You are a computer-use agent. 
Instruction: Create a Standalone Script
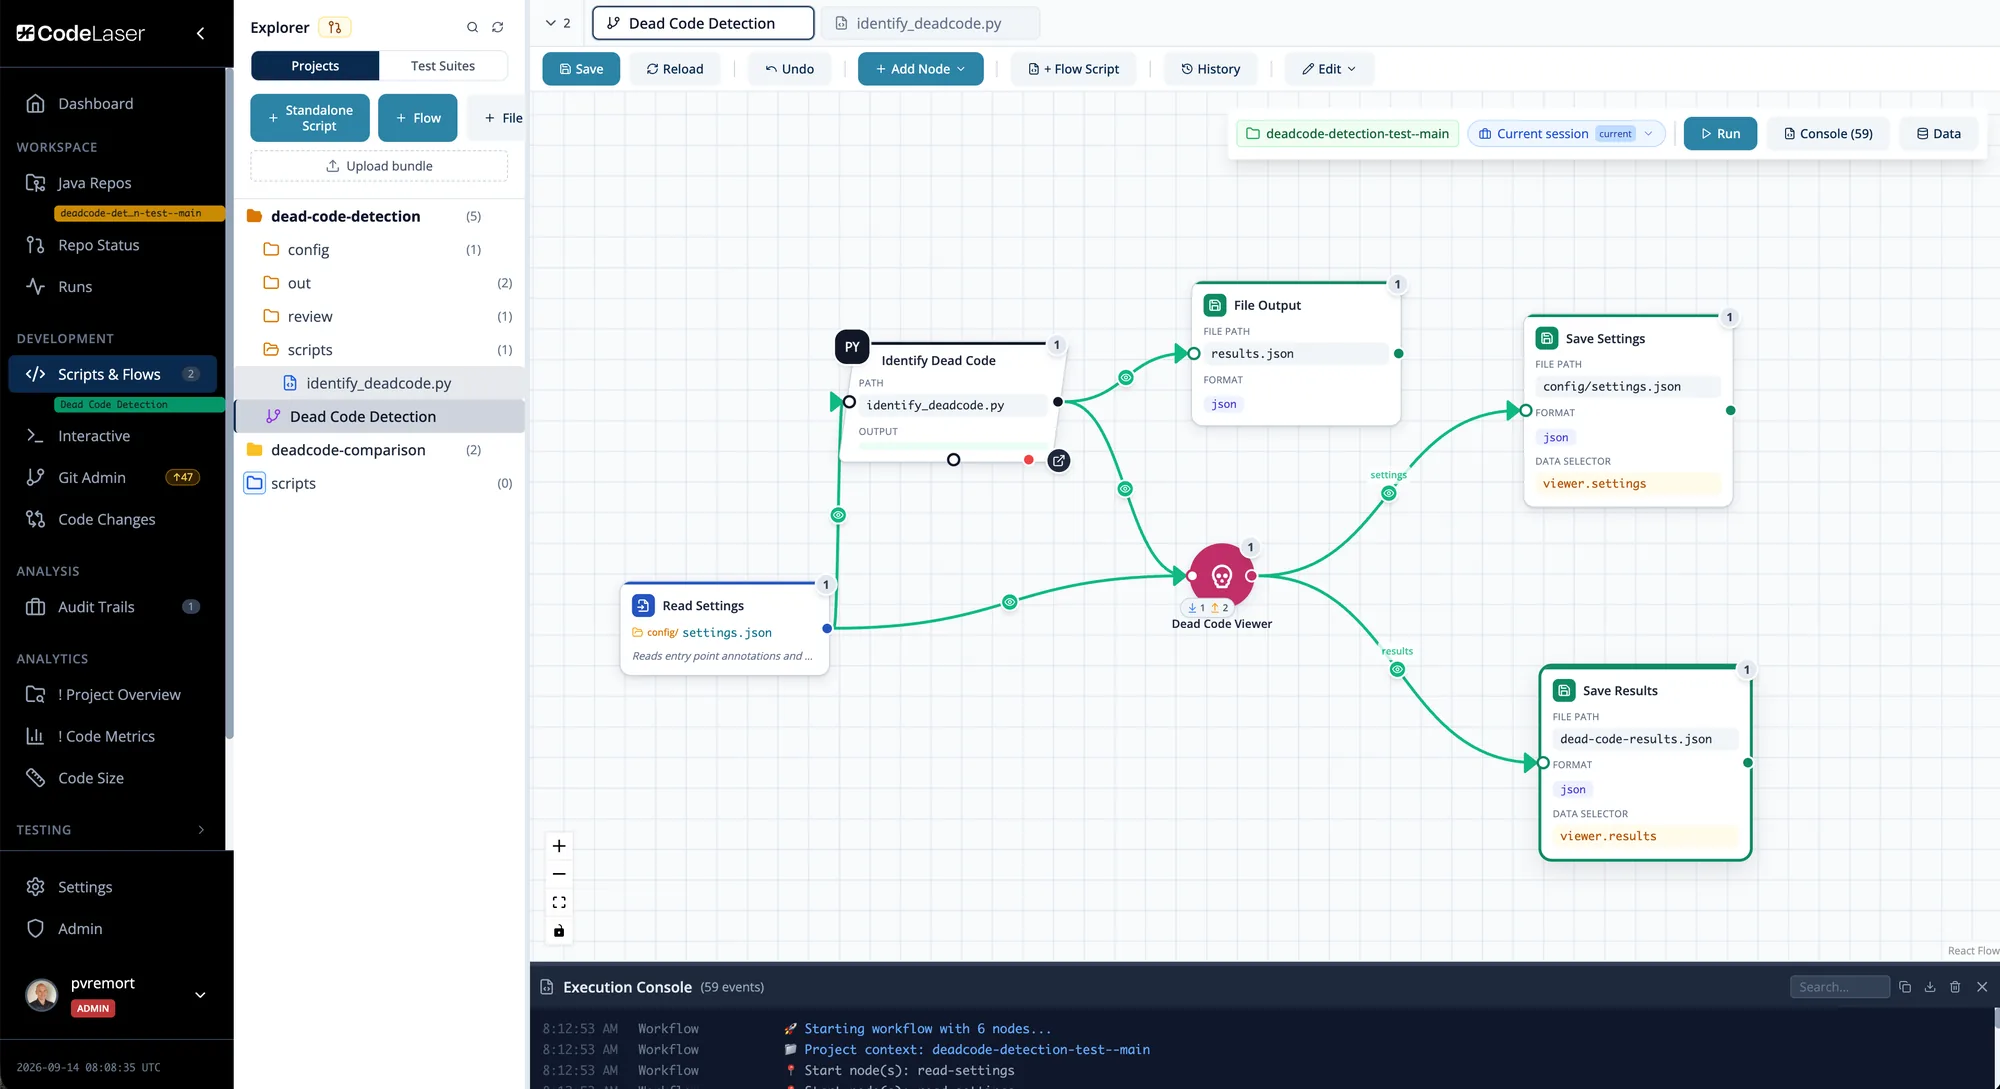coord(309,118)
